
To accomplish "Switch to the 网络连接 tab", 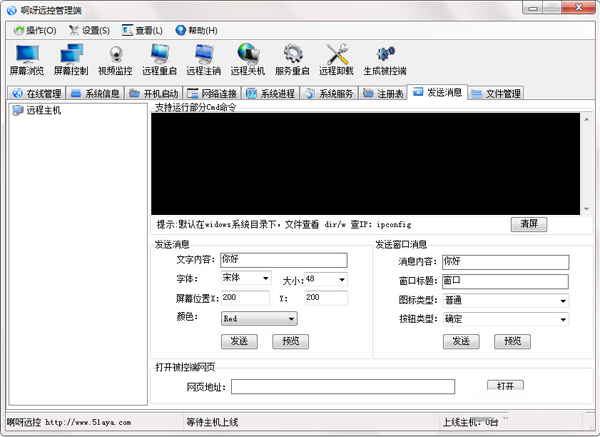I will point(212,93).
